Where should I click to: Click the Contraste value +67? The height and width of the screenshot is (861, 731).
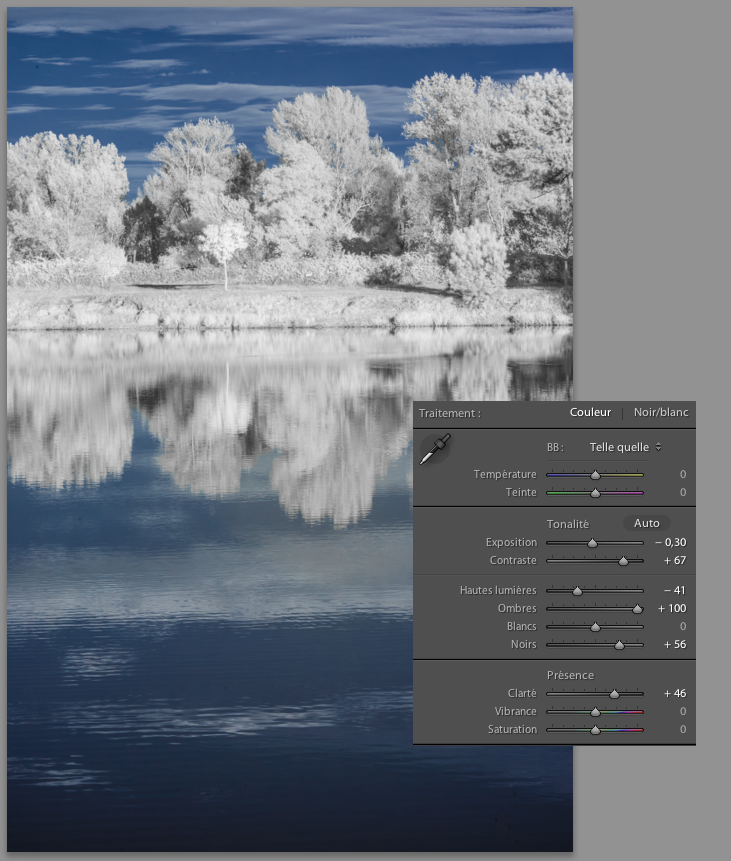(x=675, y=560)
